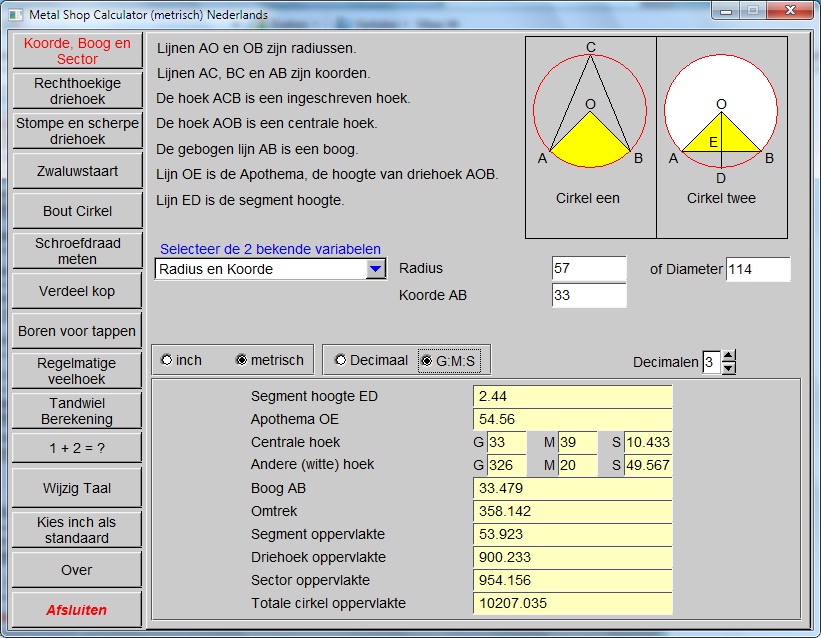
Task: Click the 'of Diameter' label
Action: point(686,269)
